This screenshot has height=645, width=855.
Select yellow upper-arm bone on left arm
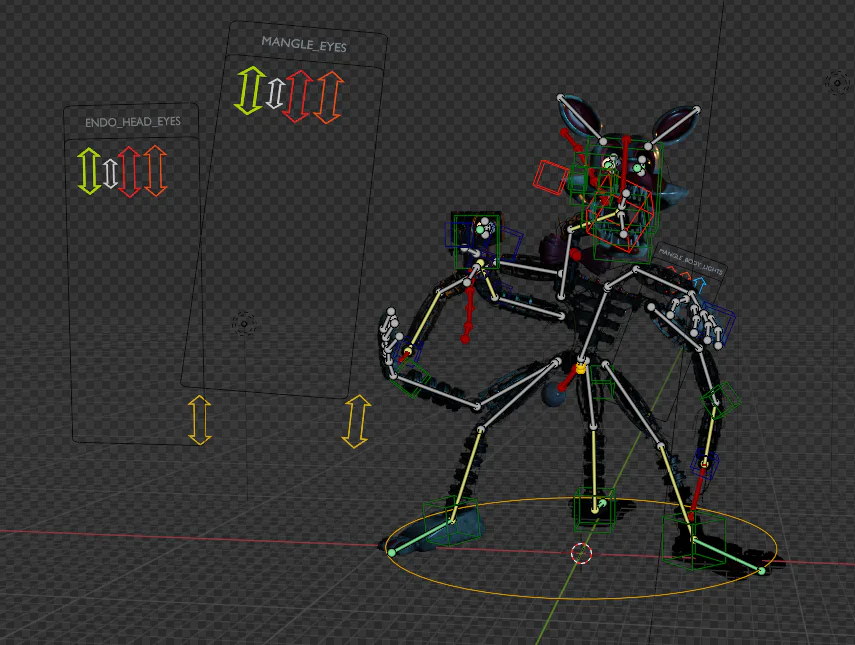pos(422,322)
